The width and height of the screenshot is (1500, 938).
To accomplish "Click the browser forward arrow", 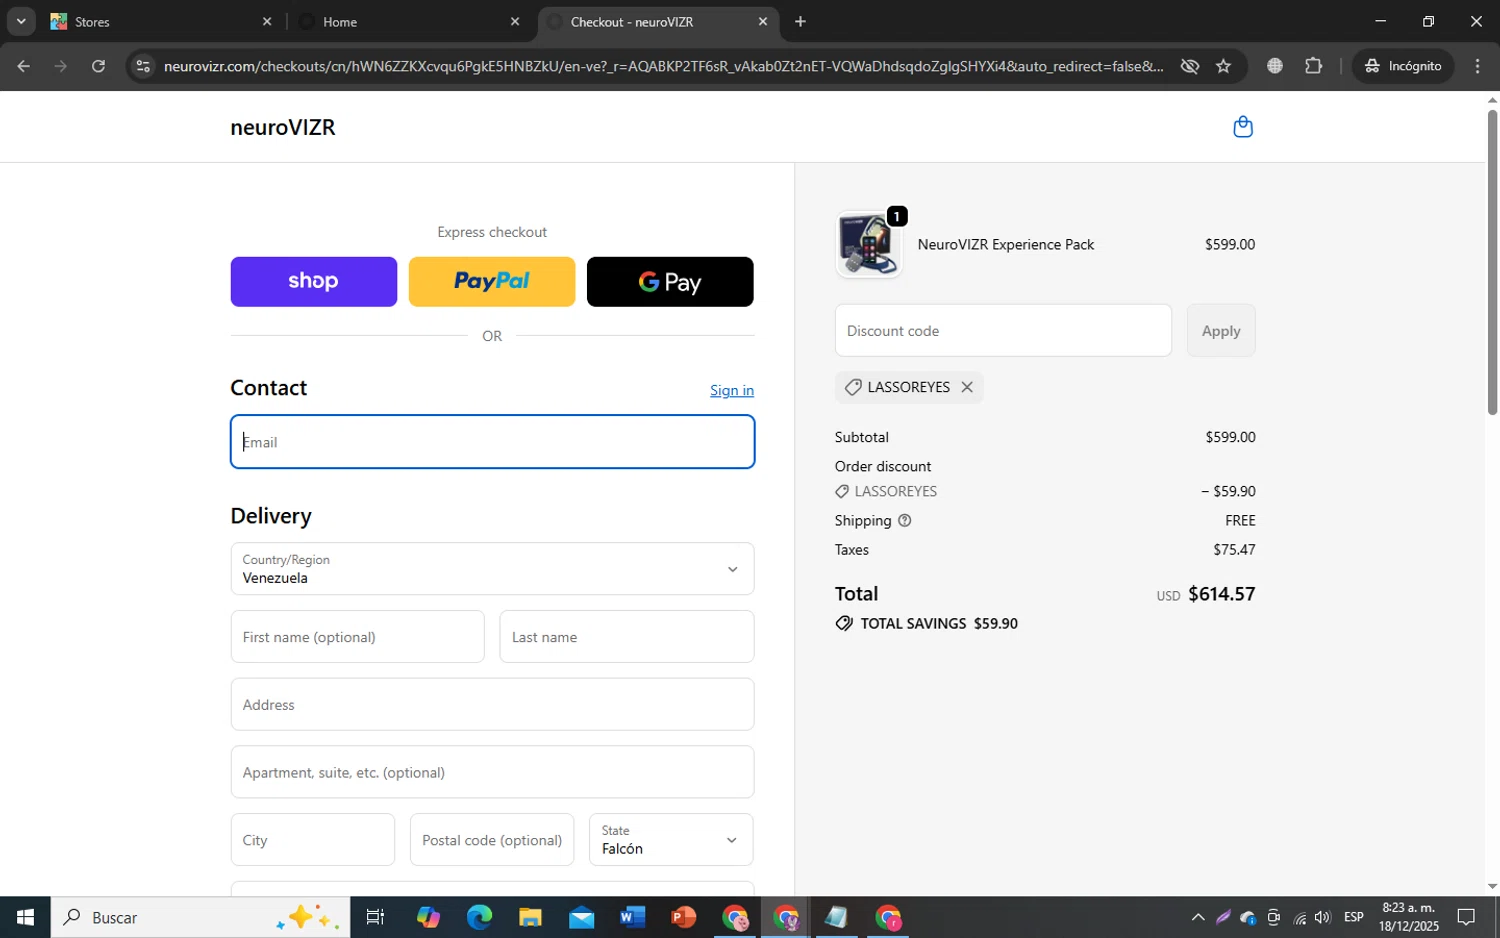I will (x=61, y=66).
